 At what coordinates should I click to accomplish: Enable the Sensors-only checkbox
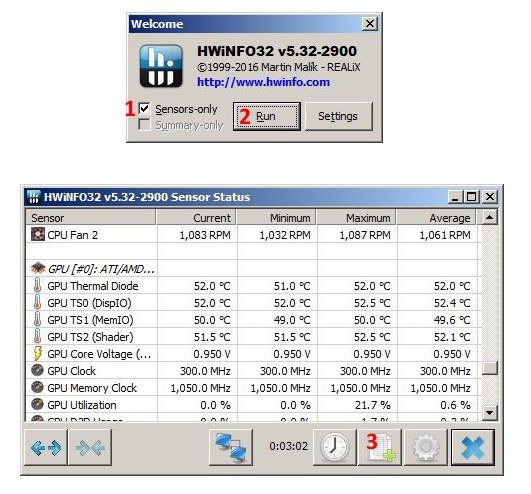(145, 109)
